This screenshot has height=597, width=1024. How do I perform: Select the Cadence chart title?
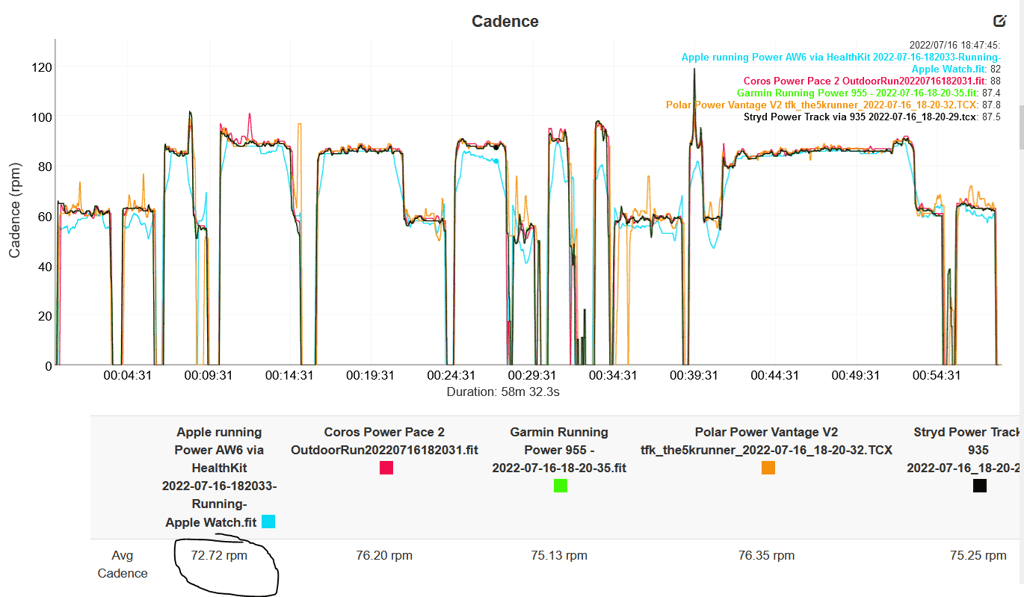tap(505, 22)
